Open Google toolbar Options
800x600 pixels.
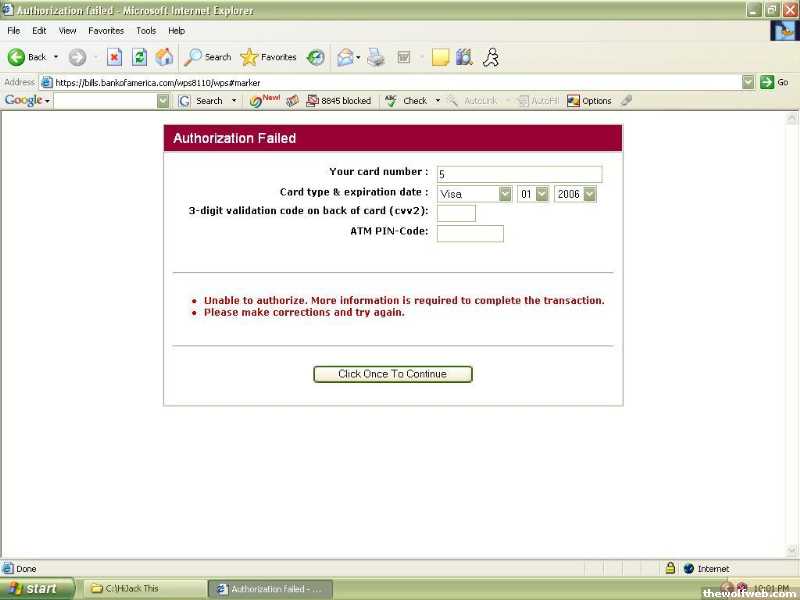(589, 101)
